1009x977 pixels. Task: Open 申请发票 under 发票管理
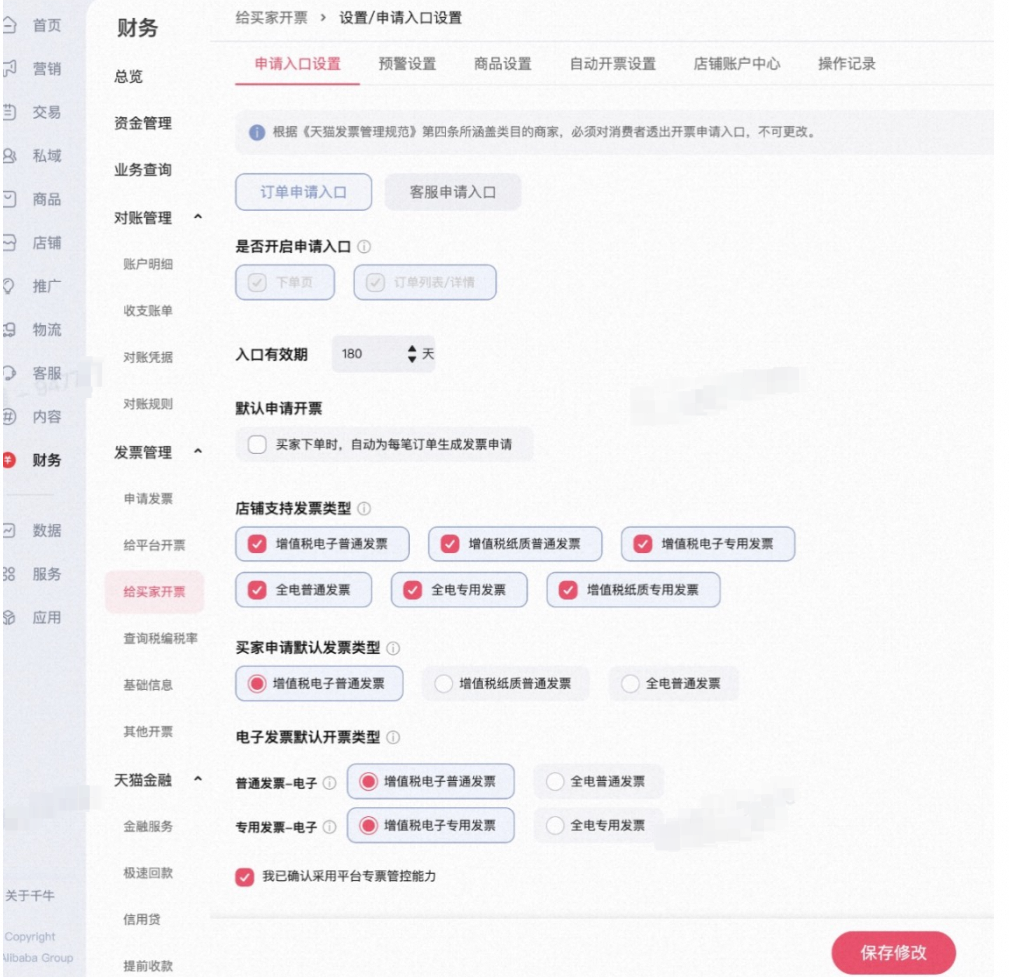148,498
